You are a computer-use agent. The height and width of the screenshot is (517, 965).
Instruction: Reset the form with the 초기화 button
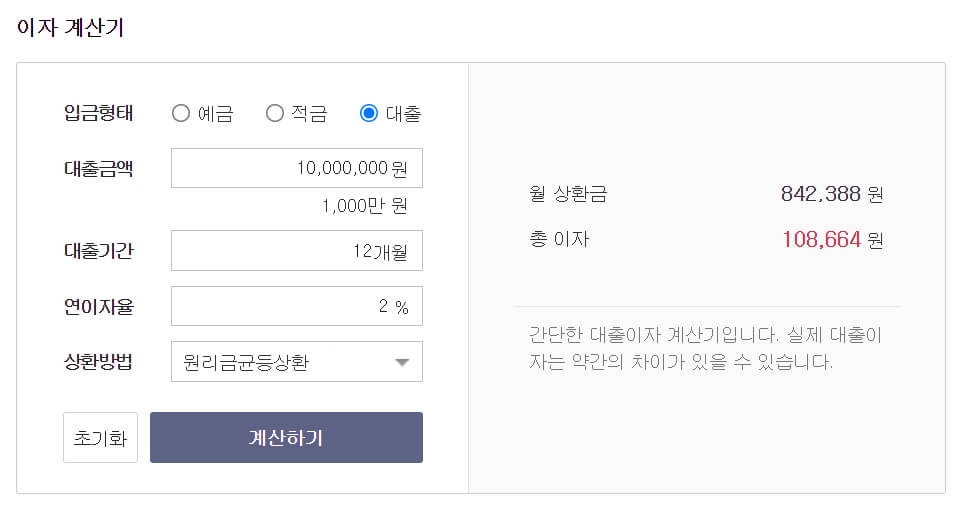(x=100, y=438)
